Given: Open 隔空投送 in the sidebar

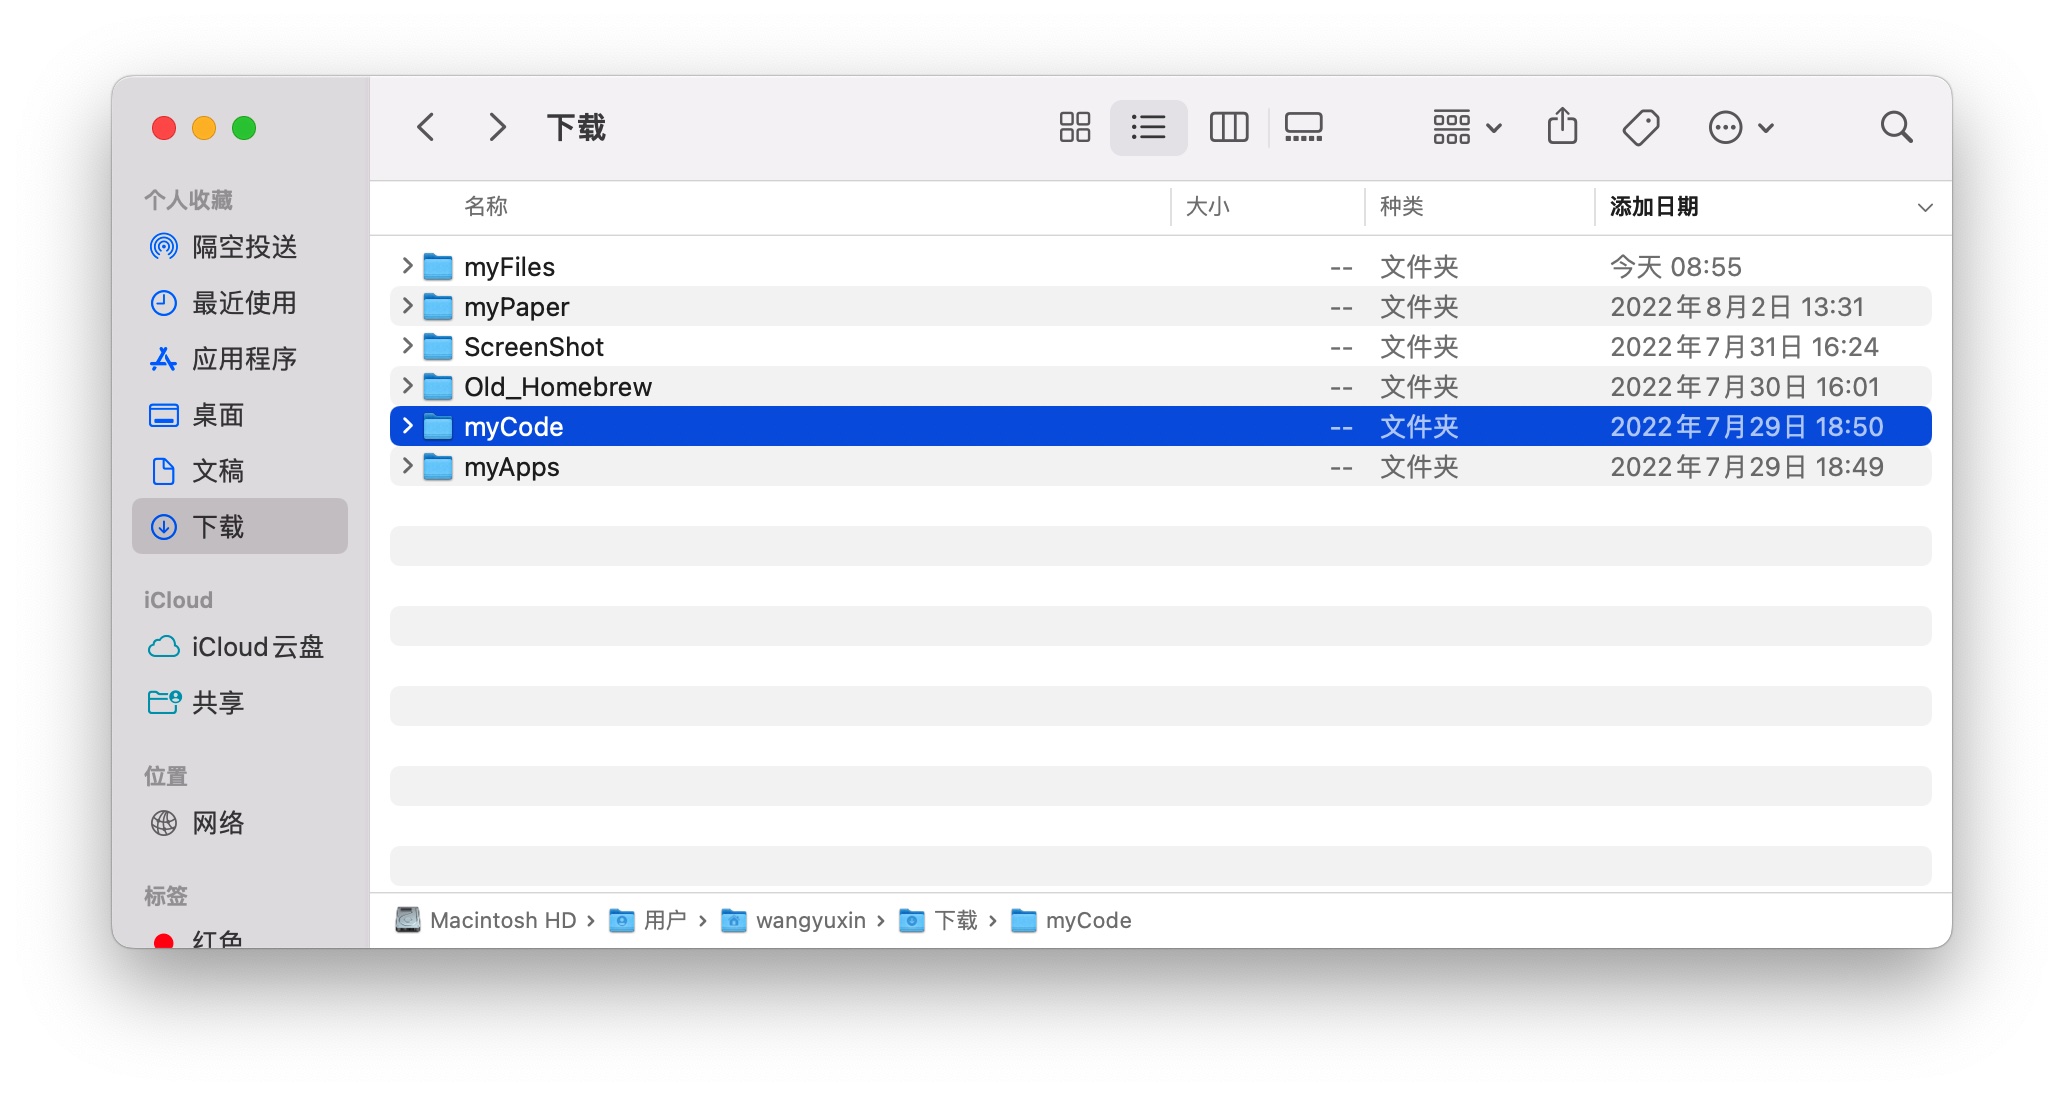Looking at the screenshot, I should [x=240, y=247].
